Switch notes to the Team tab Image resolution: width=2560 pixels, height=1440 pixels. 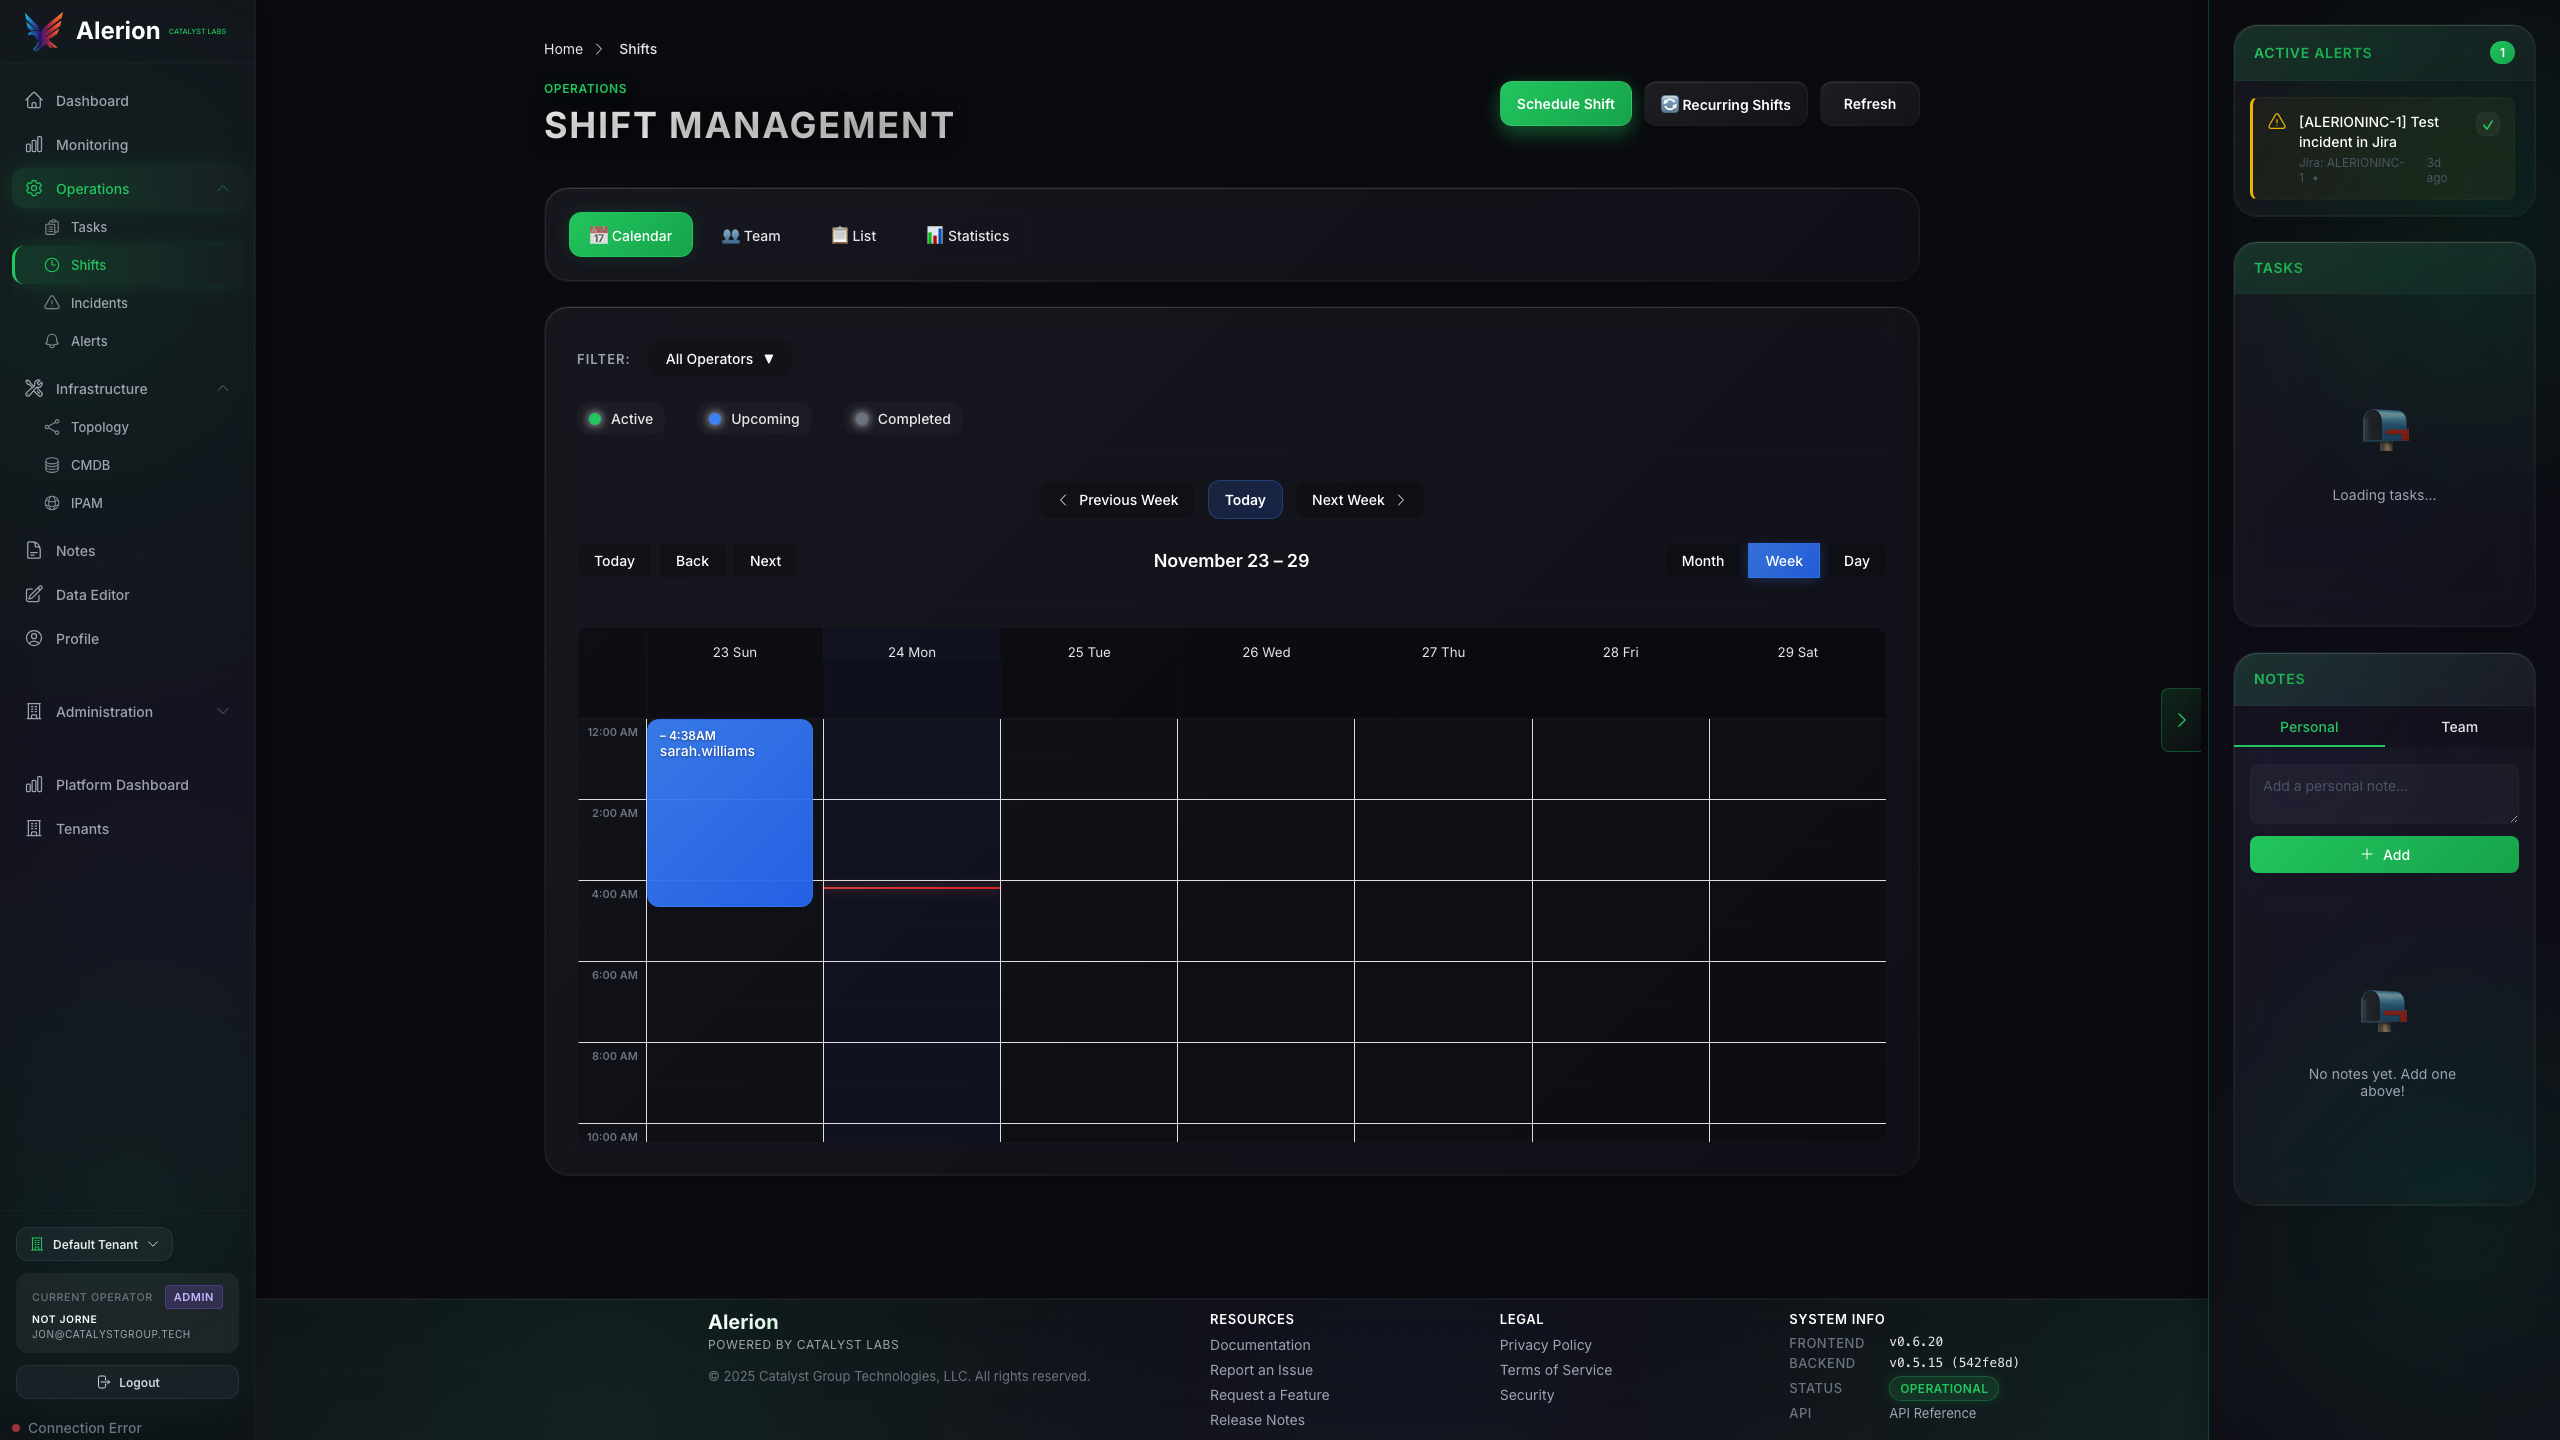[2459, 727]
